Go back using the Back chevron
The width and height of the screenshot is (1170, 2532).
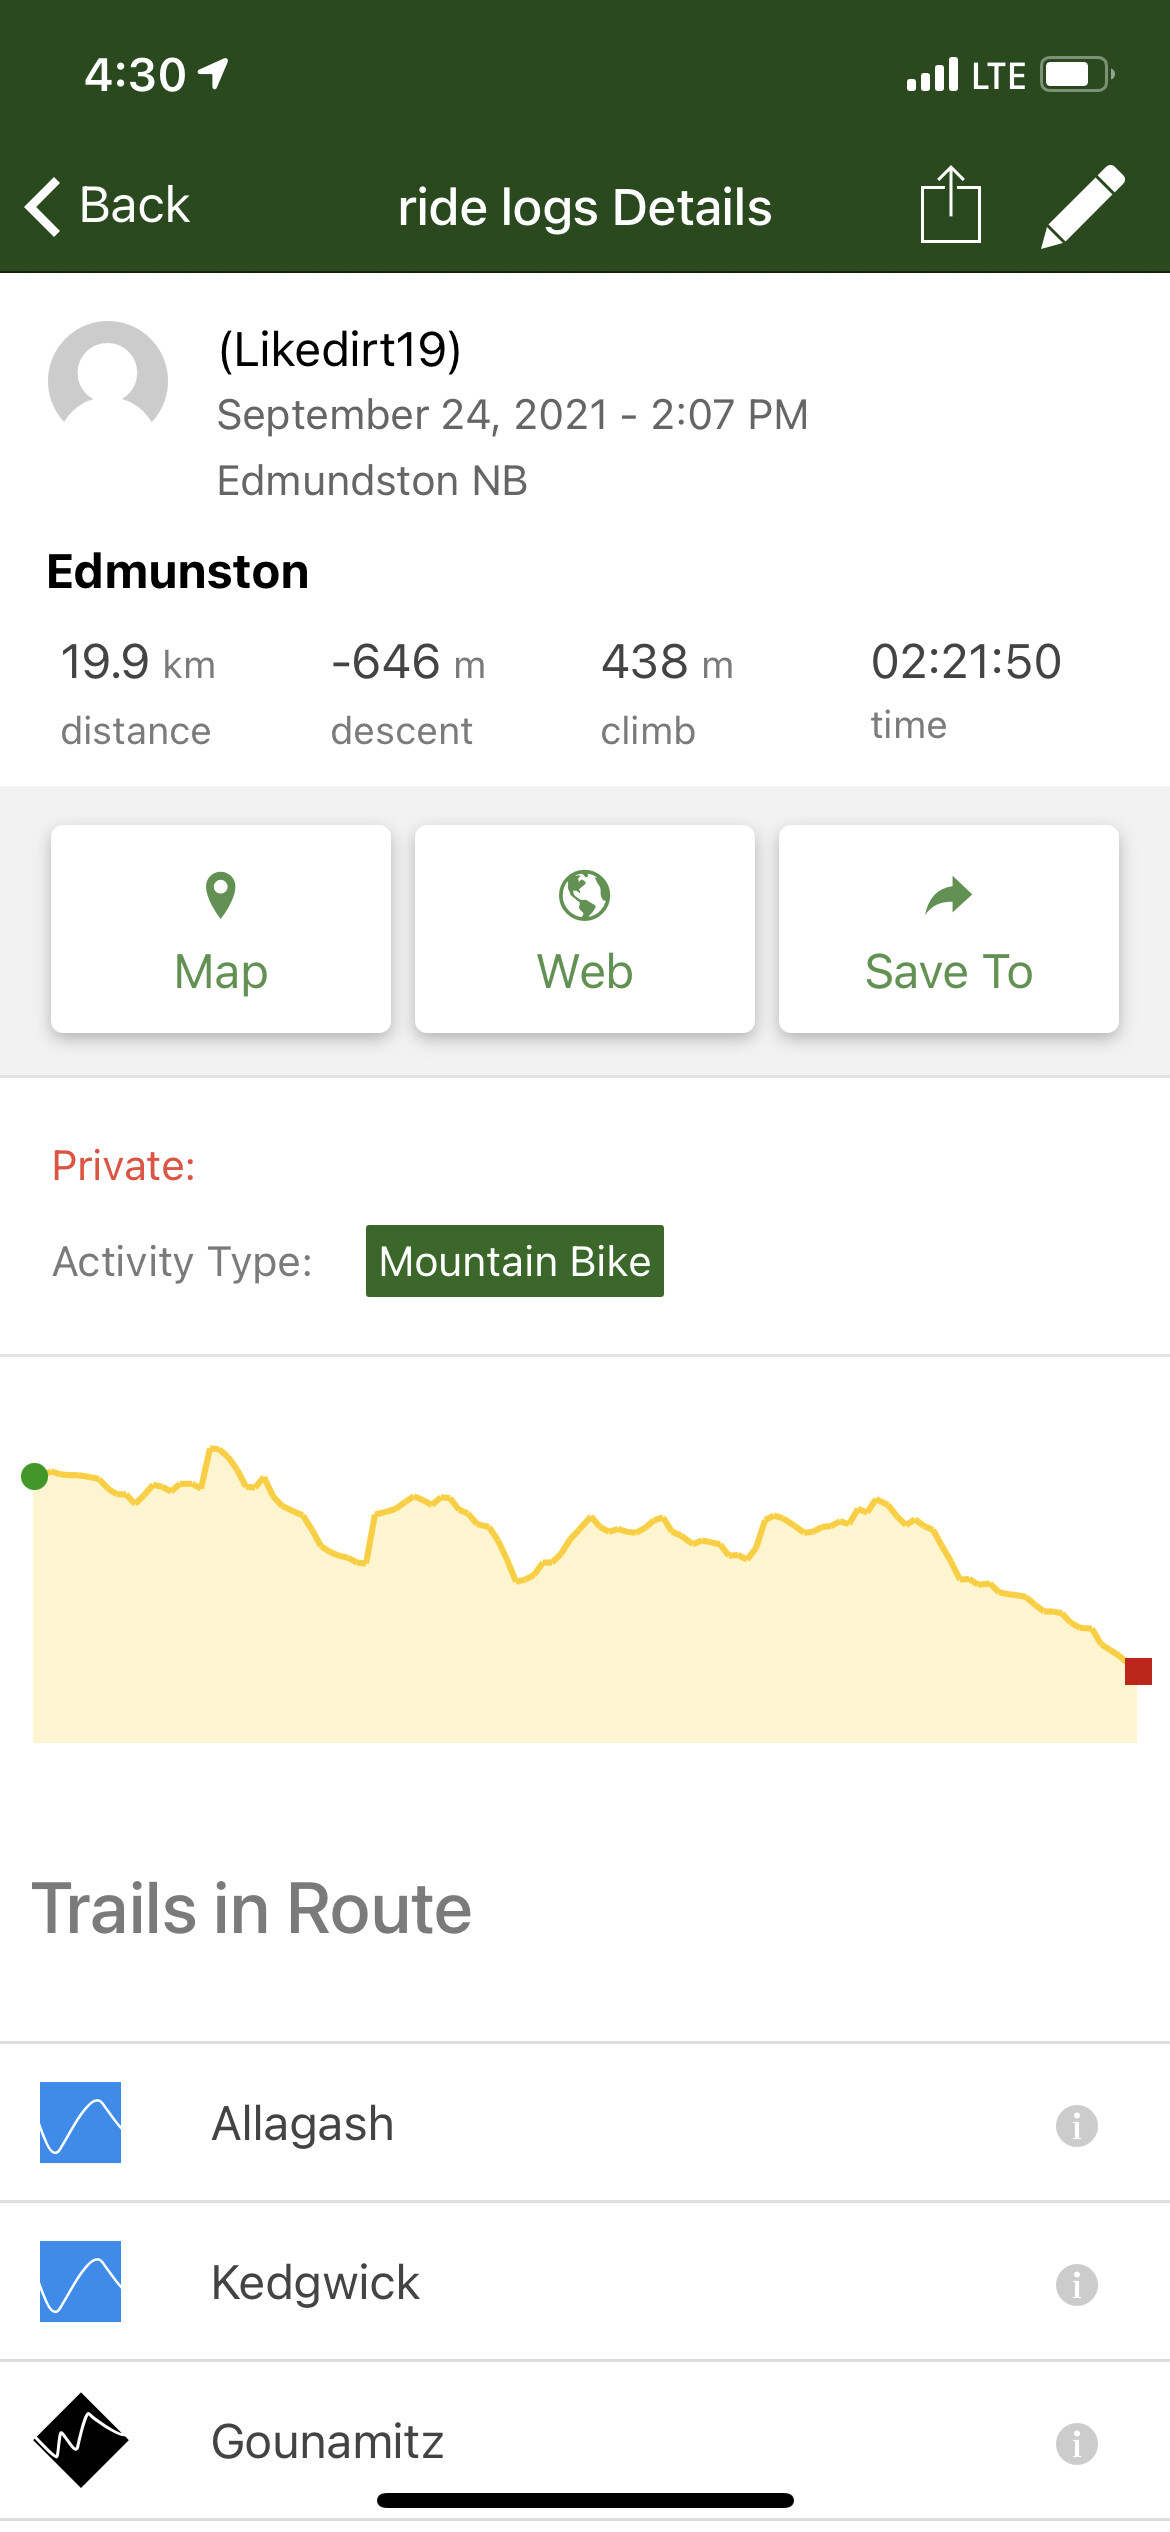[x=107, y=206]
